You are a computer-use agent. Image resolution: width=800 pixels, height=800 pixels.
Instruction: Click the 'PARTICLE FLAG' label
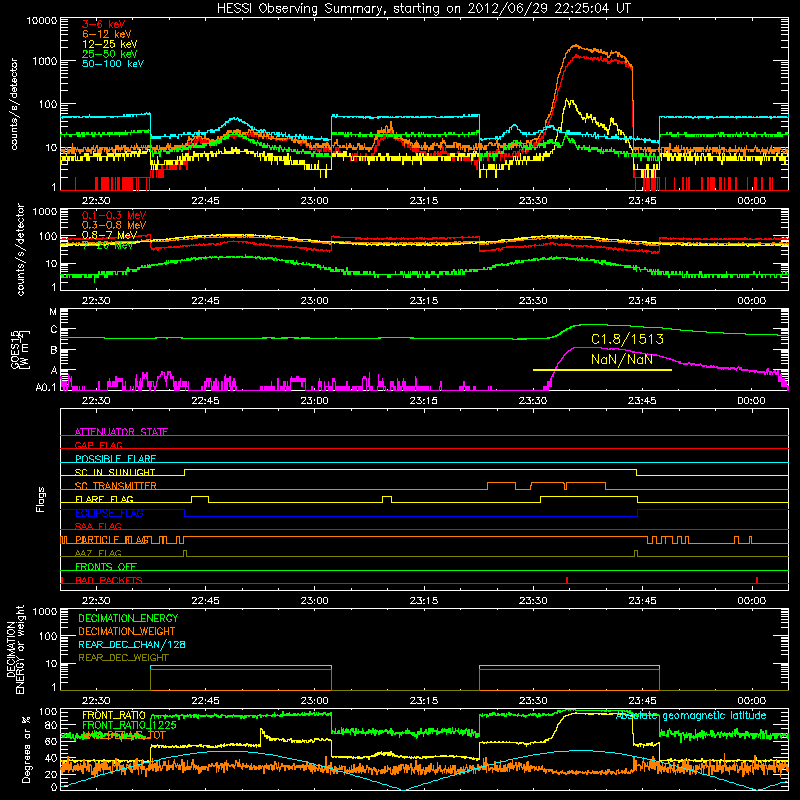112,539
